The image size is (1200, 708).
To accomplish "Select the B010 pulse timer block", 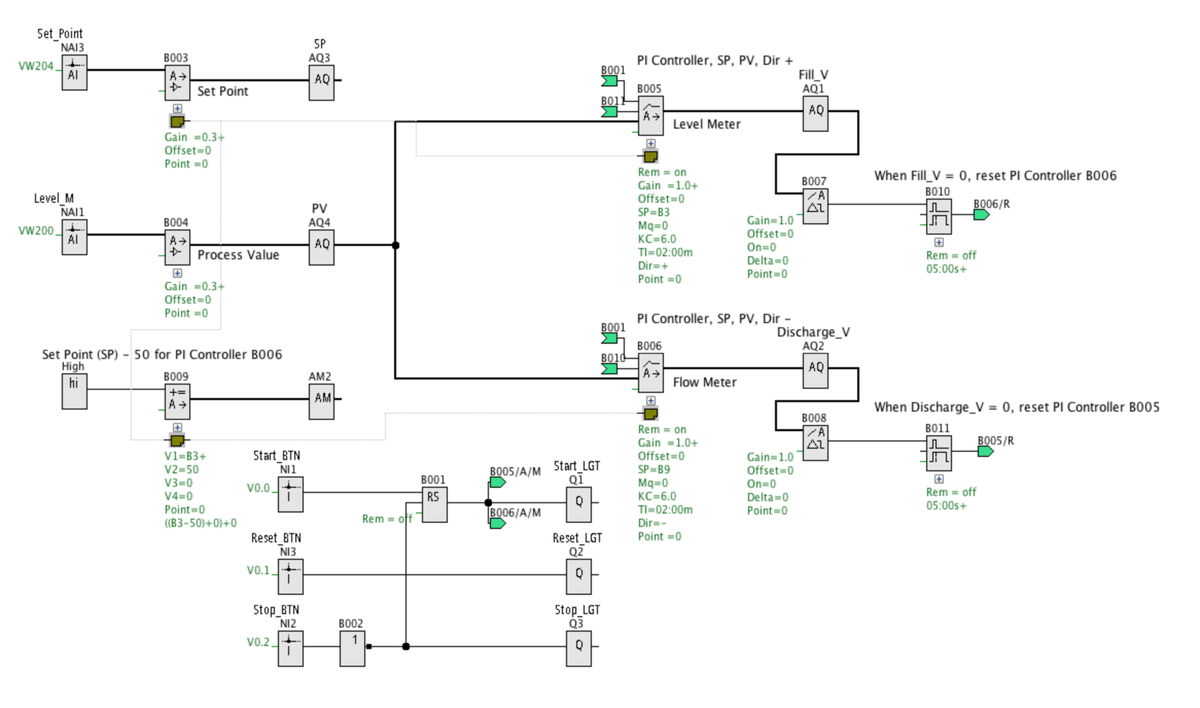I will coord(938,216).
